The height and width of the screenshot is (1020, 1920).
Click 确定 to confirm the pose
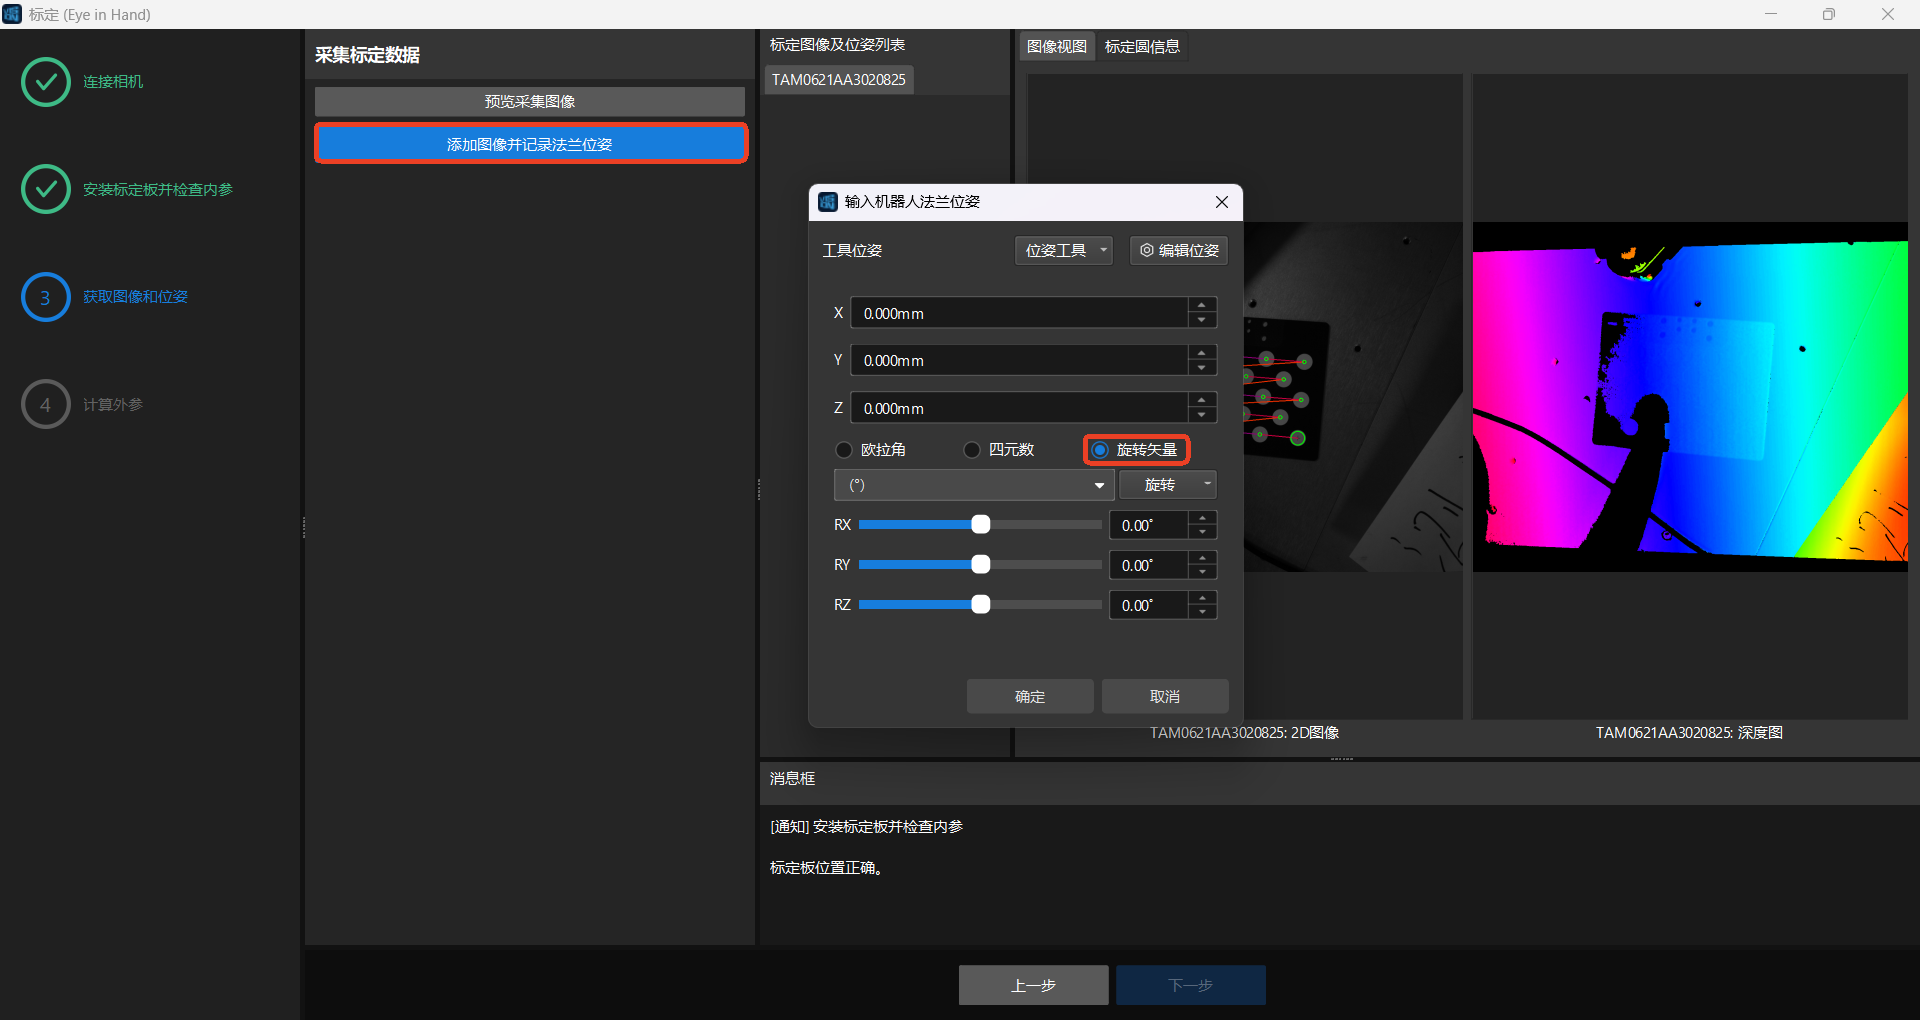1029,696
